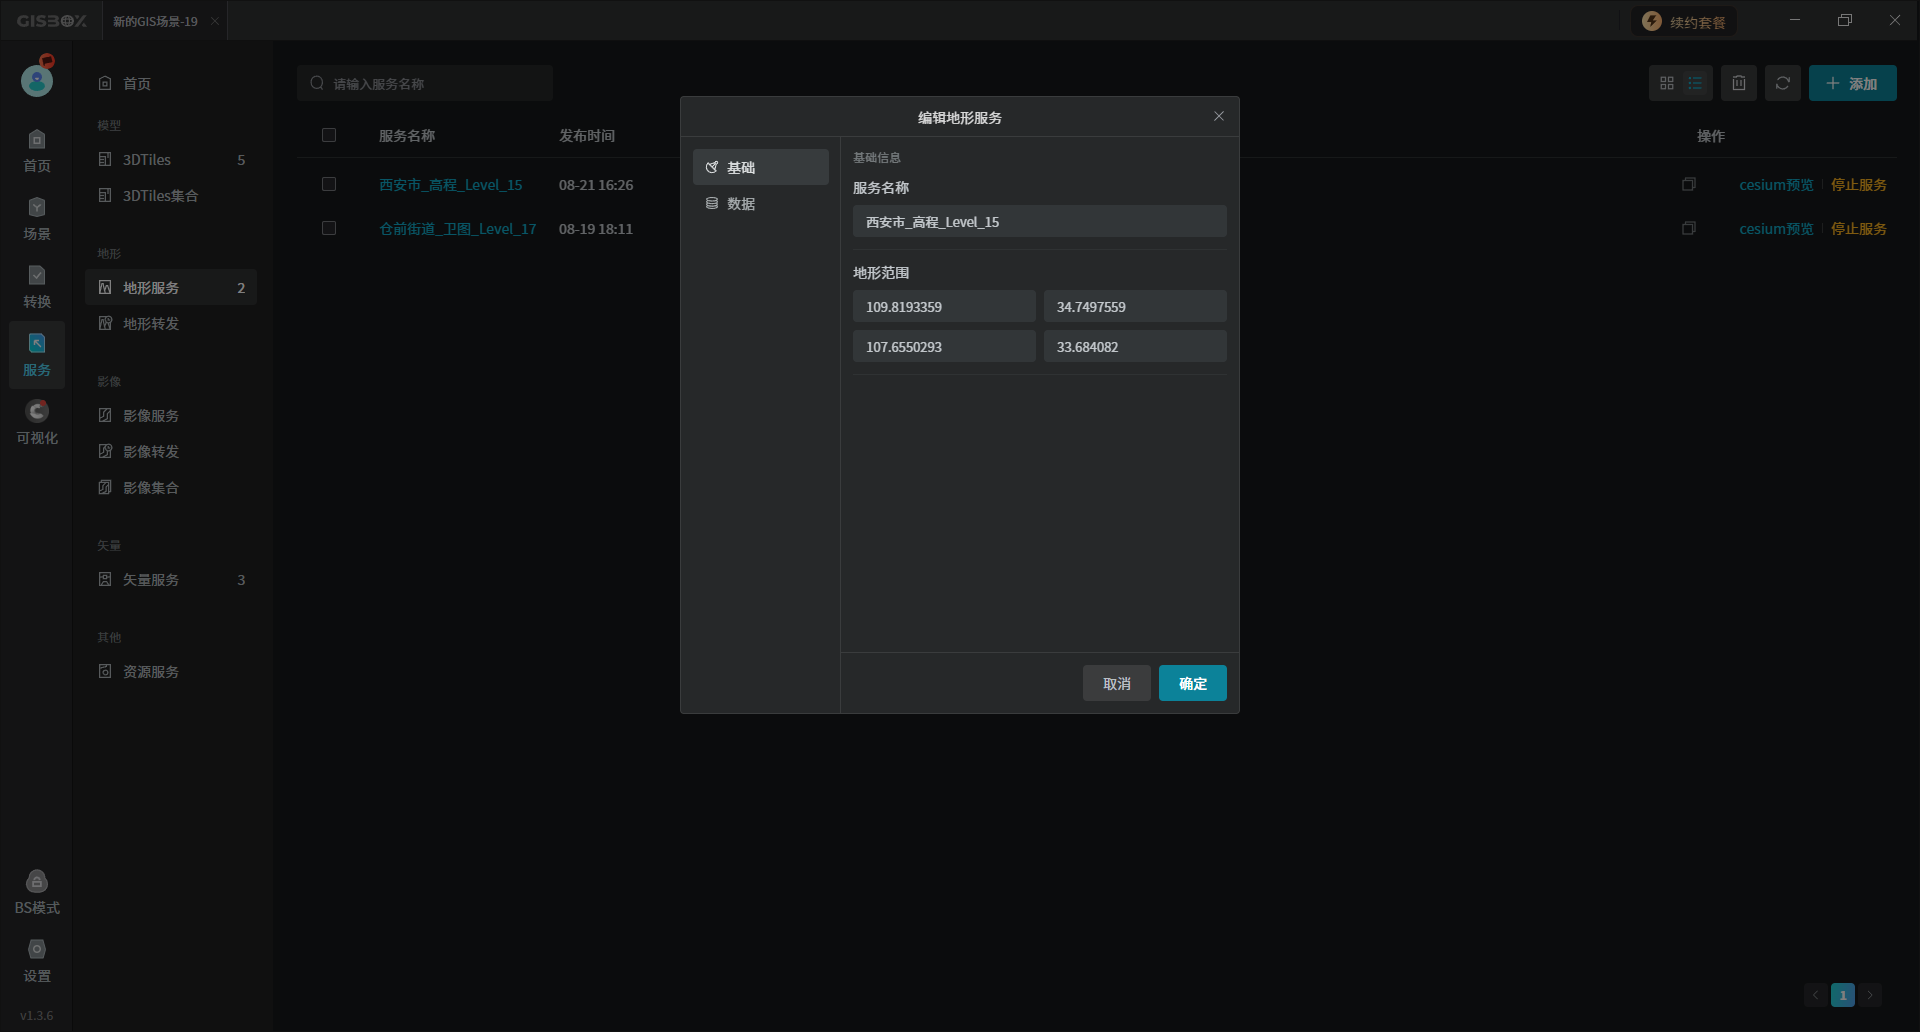The height and width of the screenshot is (1032, 1920).
Task: Open 影像服务 in the navigation menu
Action: [x=151, y=416]
